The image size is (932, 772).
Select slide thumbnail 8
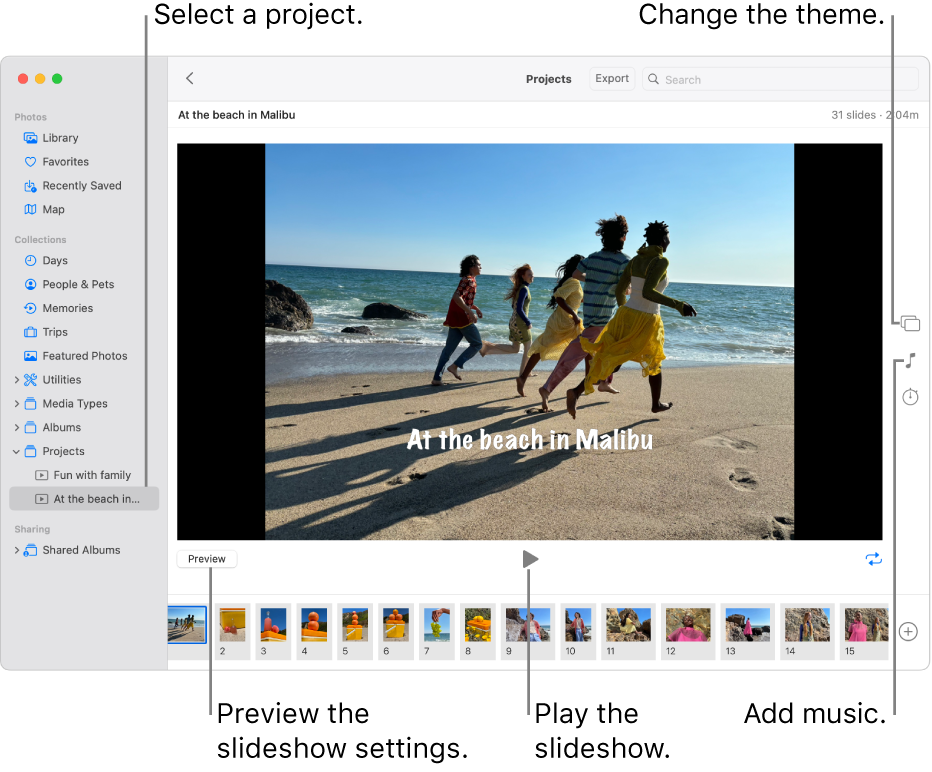[478, 631]
